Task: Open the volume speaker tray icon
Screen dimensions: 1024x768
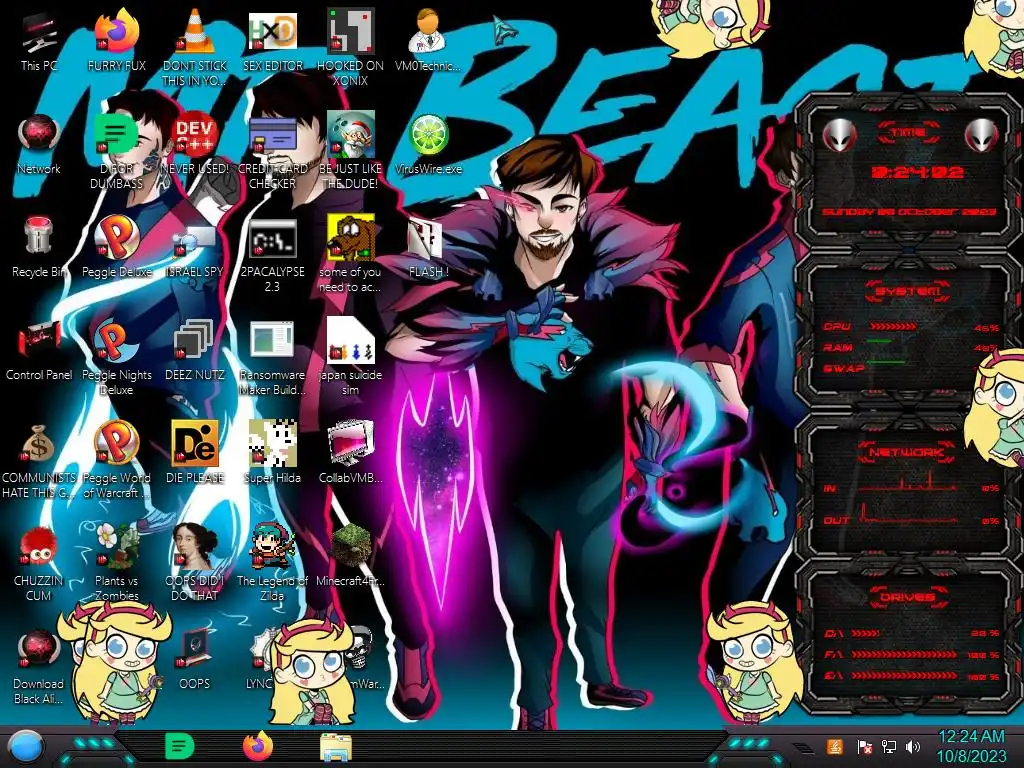Action: click(x=913, y=746)
